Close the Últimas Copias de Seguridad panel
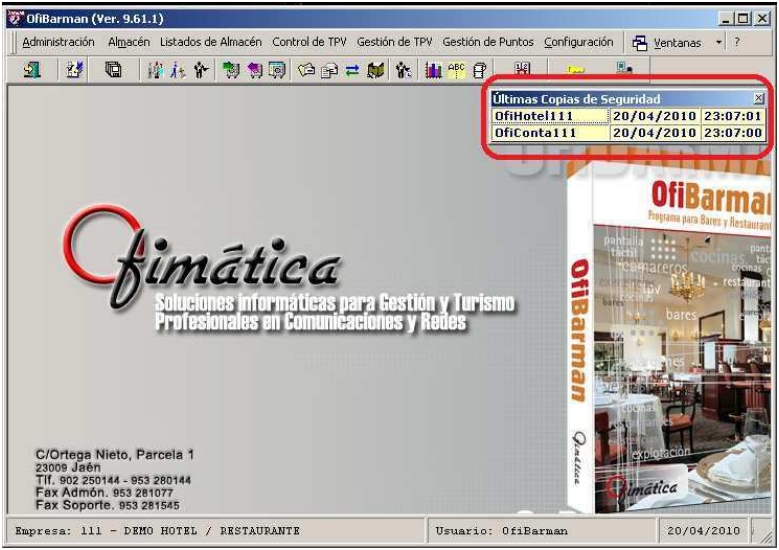Screen dimensions: 779x550 [759, 98]
